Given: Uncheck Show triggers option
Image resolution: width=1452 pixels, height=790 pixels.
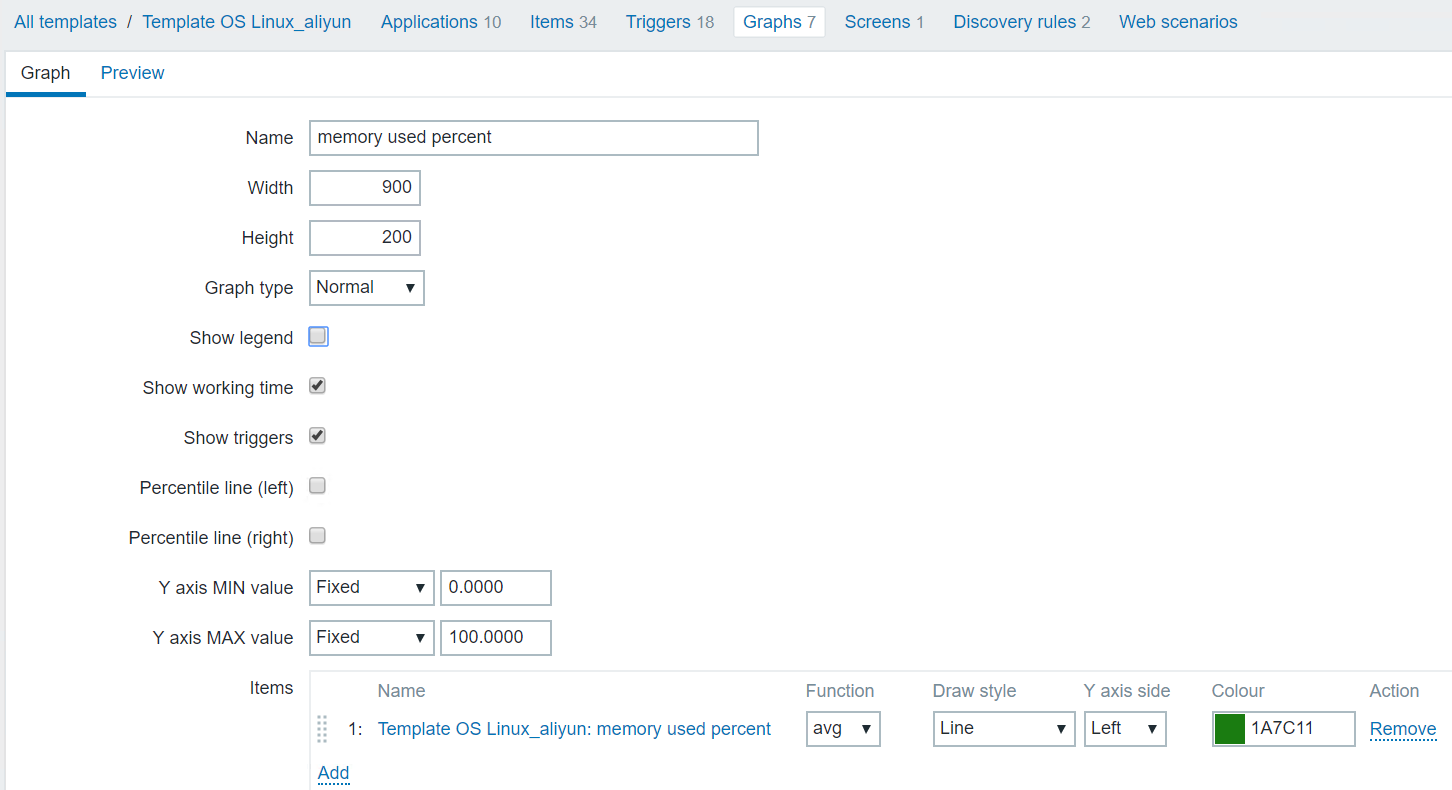Looking at the screenshot, I should pyautogui.click(x=318, y=437).
